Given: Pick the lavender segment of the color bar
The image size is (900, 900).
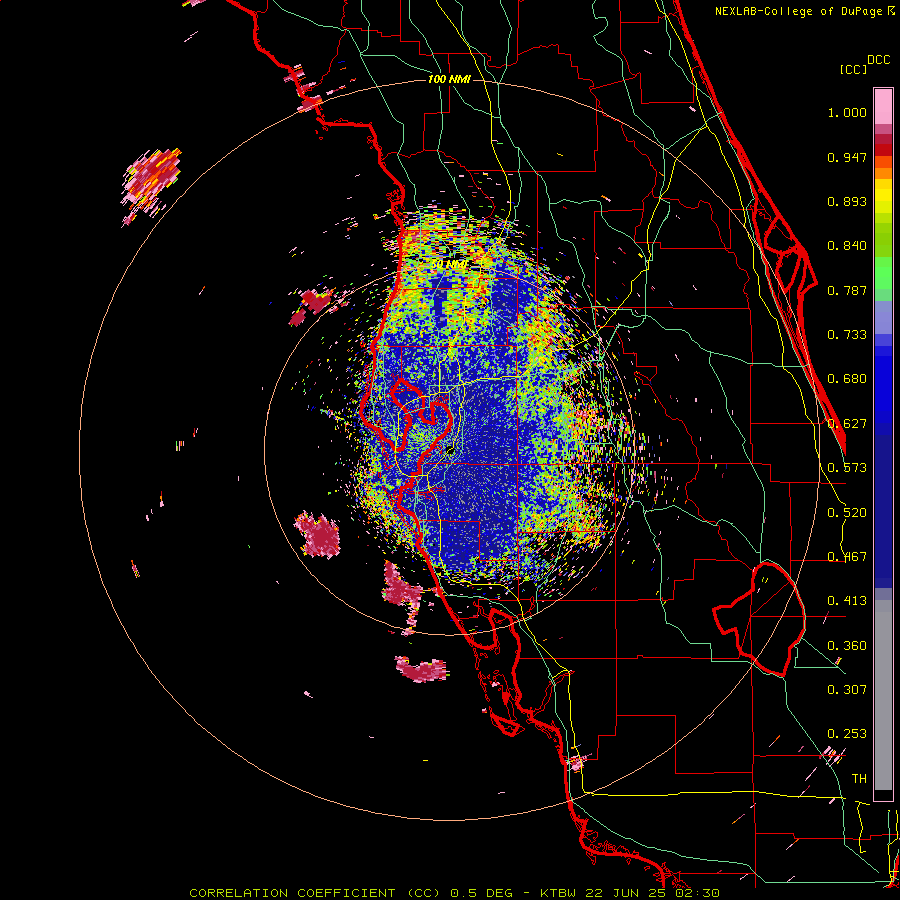Looking at the screenshot, I should (883, 318).
